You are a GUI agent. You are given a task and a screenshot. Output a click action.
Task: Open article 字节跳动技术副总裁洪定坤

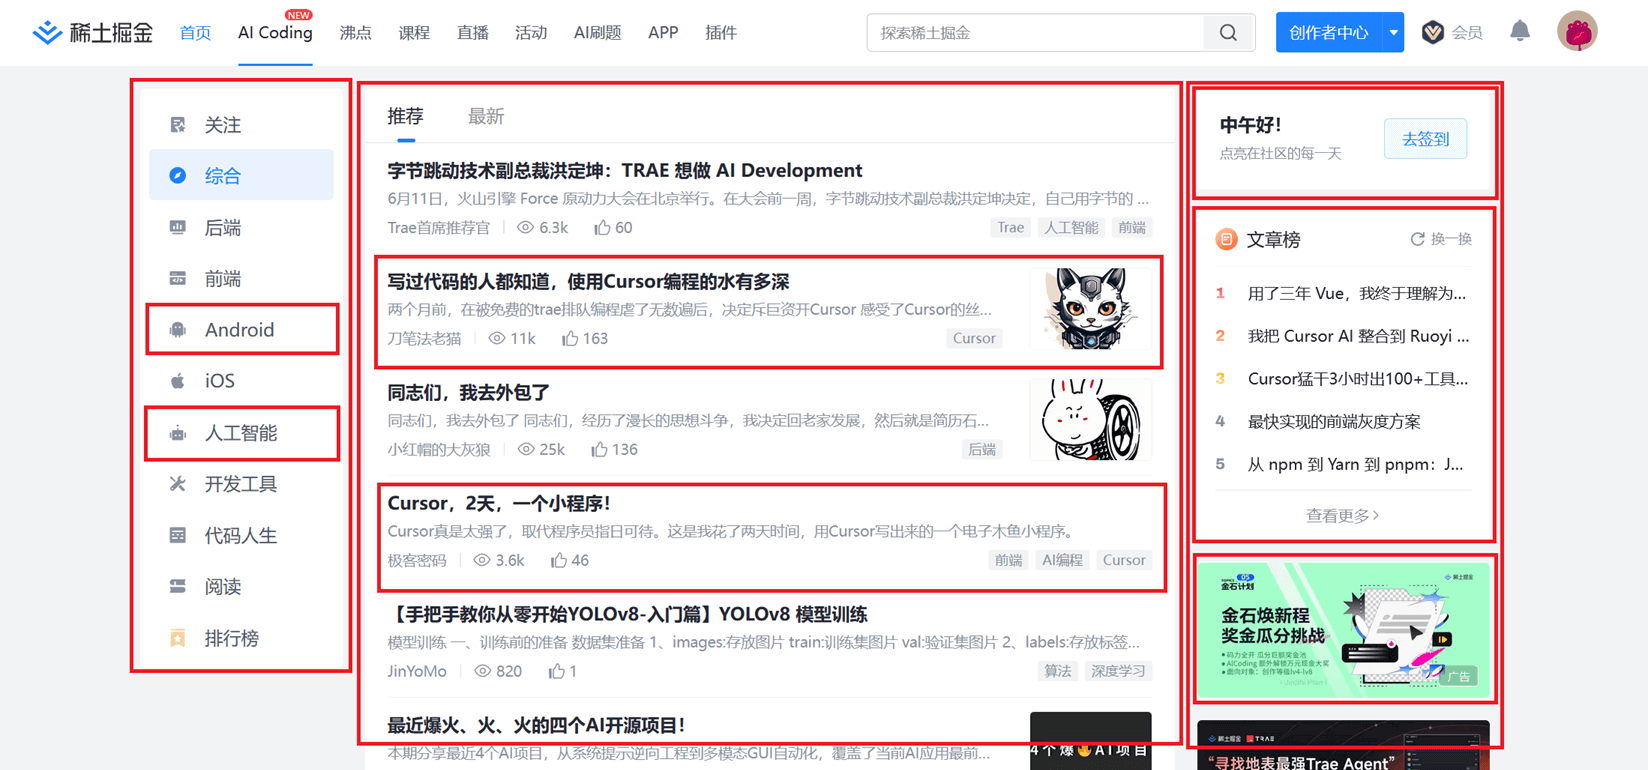point(624,171)
